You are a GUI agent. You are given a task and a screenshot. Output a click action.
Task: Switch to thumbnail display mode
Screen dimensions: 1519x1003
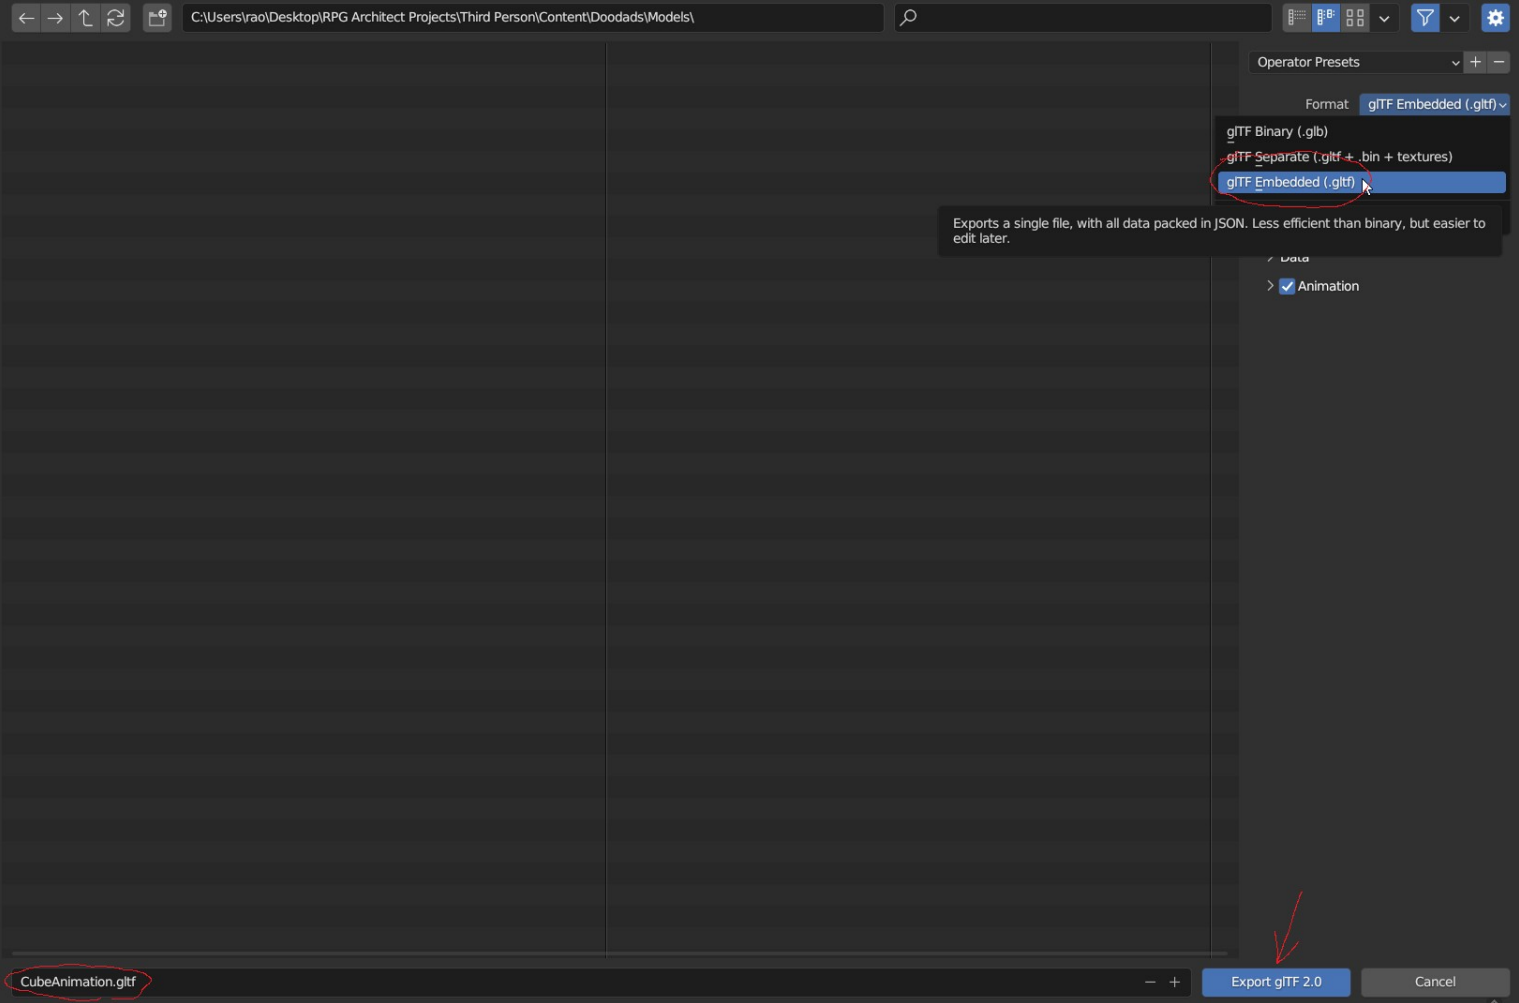1355,18
